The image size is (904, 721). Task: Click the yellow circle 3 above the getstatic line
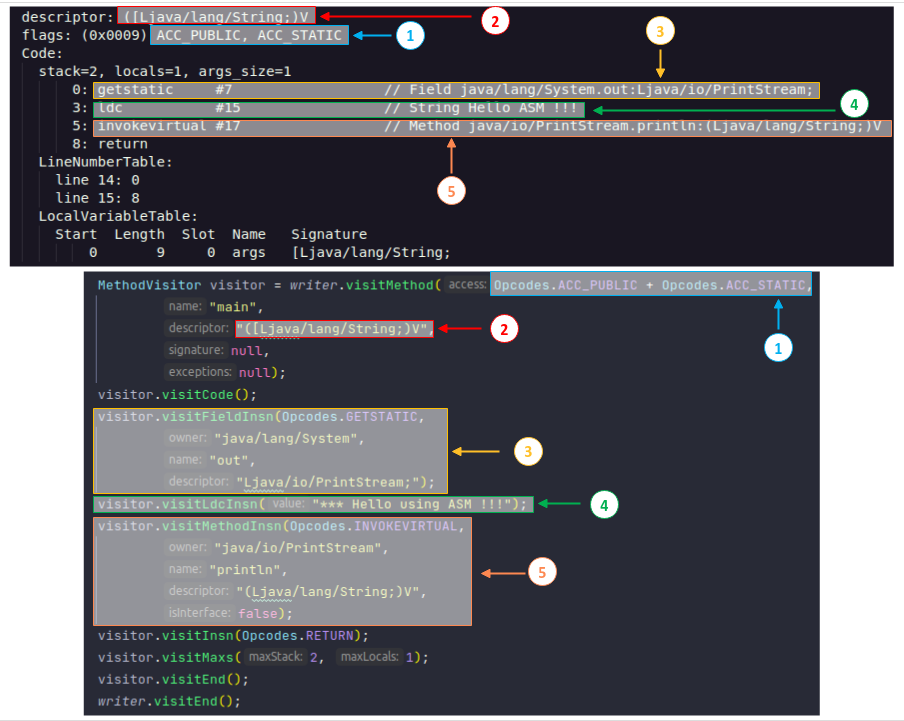point(660,31)
